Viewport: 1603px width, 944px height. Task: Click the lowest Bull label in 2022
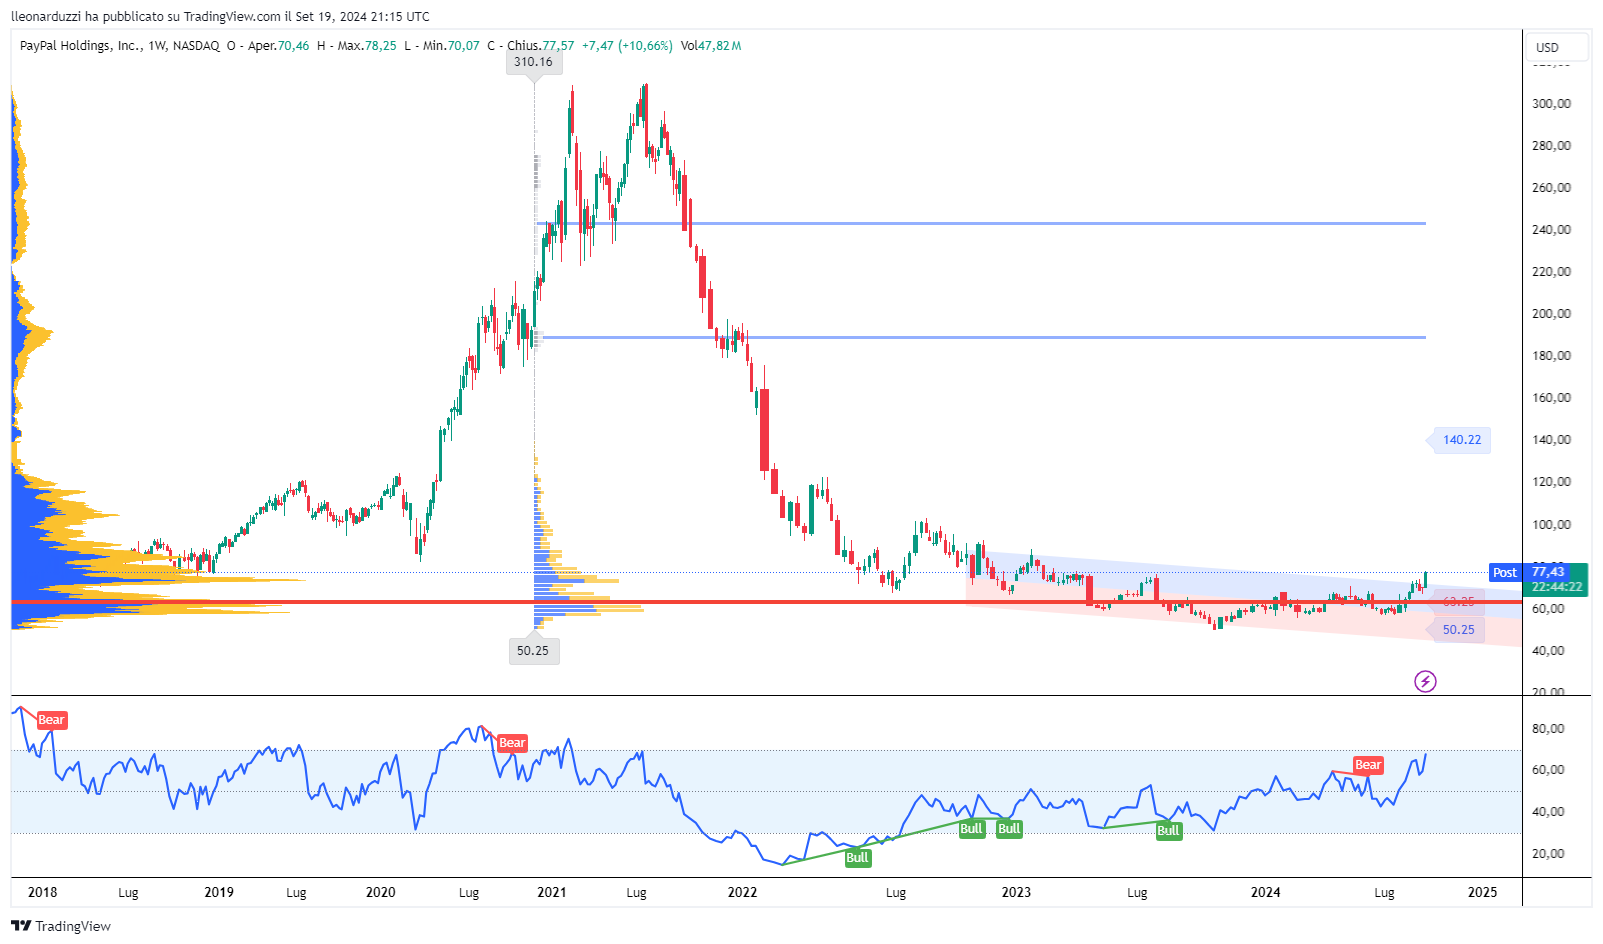857,858
